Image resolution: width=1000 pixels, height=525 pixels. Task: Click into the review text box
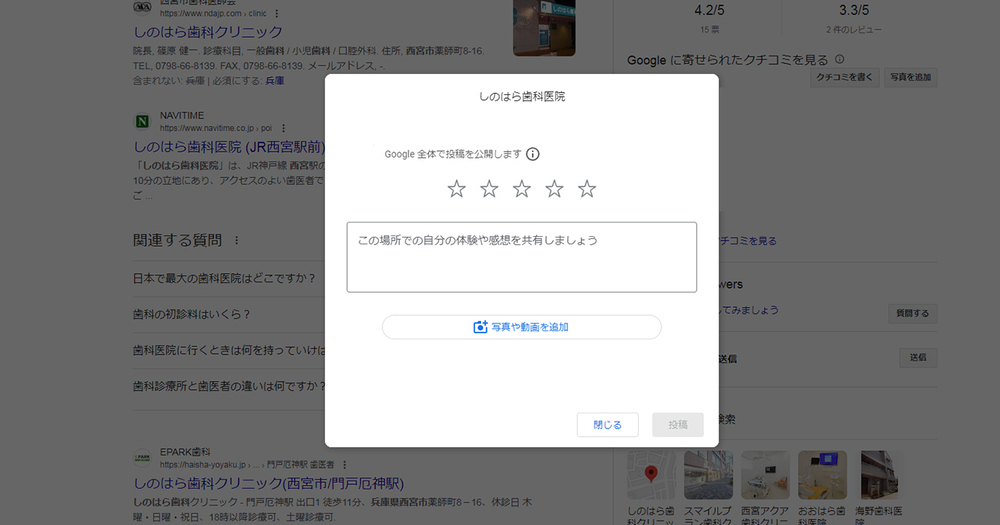521,257
